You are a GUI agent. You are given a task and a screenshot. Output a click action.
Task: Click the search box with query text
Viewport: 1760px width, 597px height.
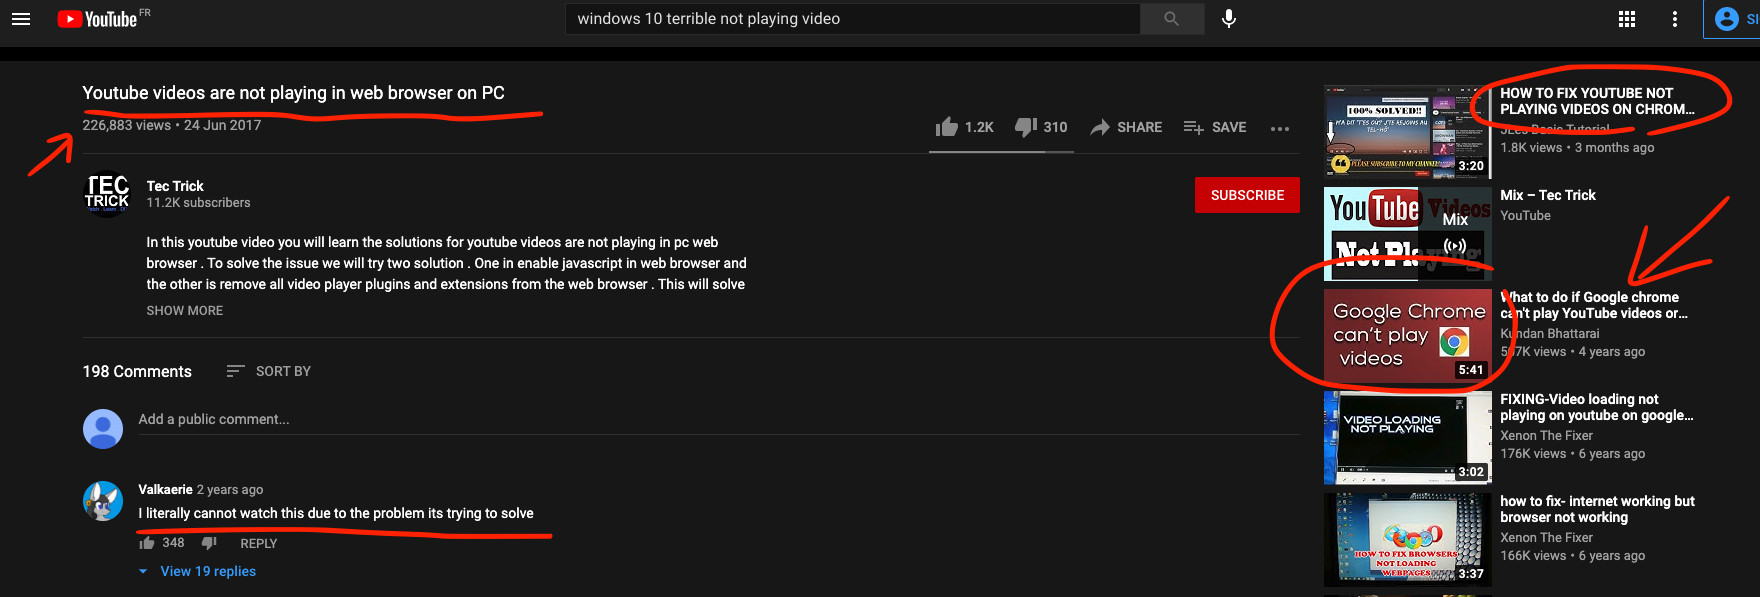coord(853,19)
